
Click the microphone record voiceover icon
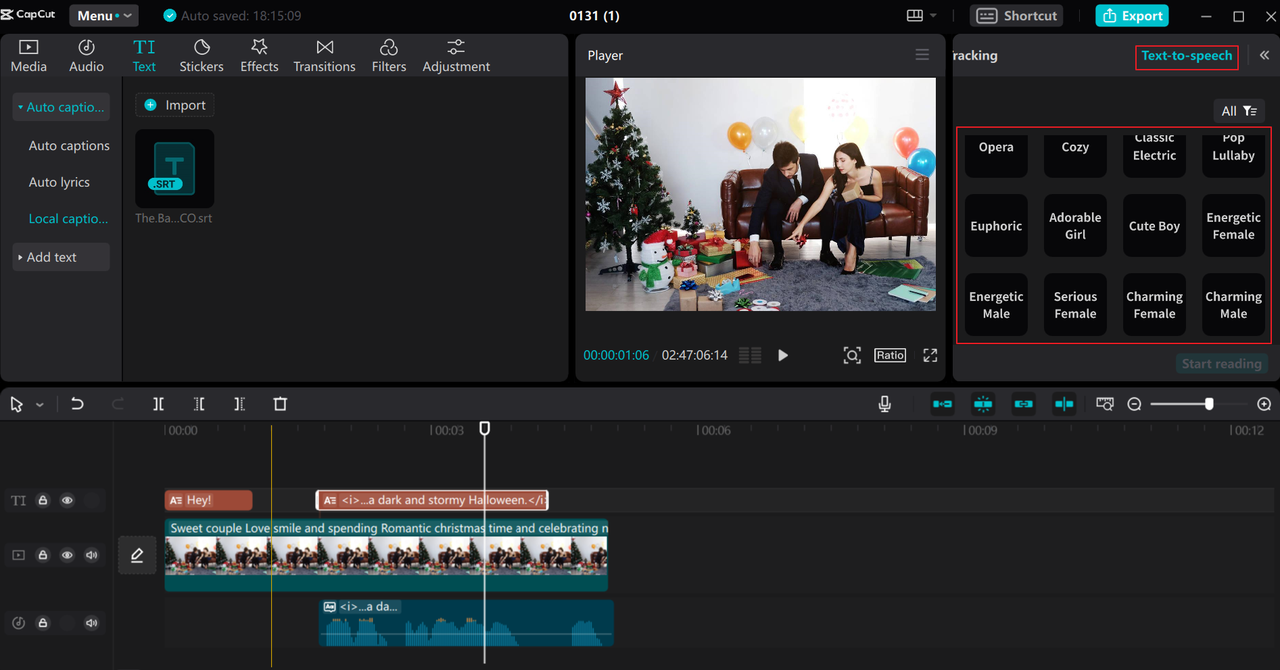point(884,404)
